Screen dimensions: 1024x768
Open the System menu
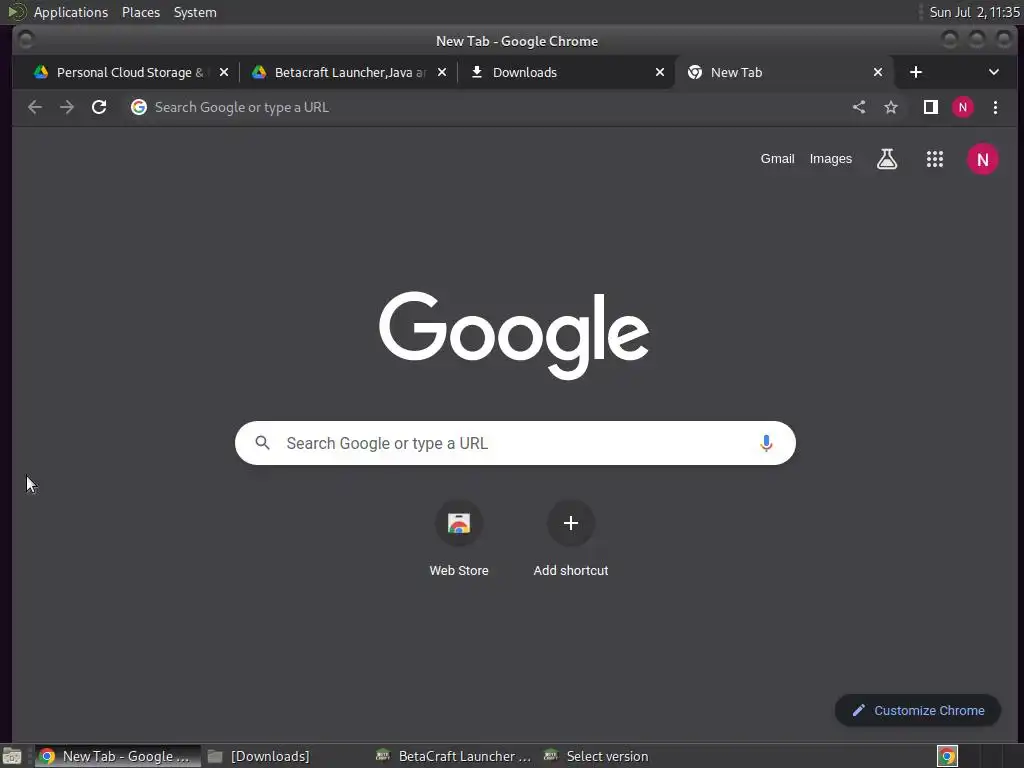tap(195, 12)
